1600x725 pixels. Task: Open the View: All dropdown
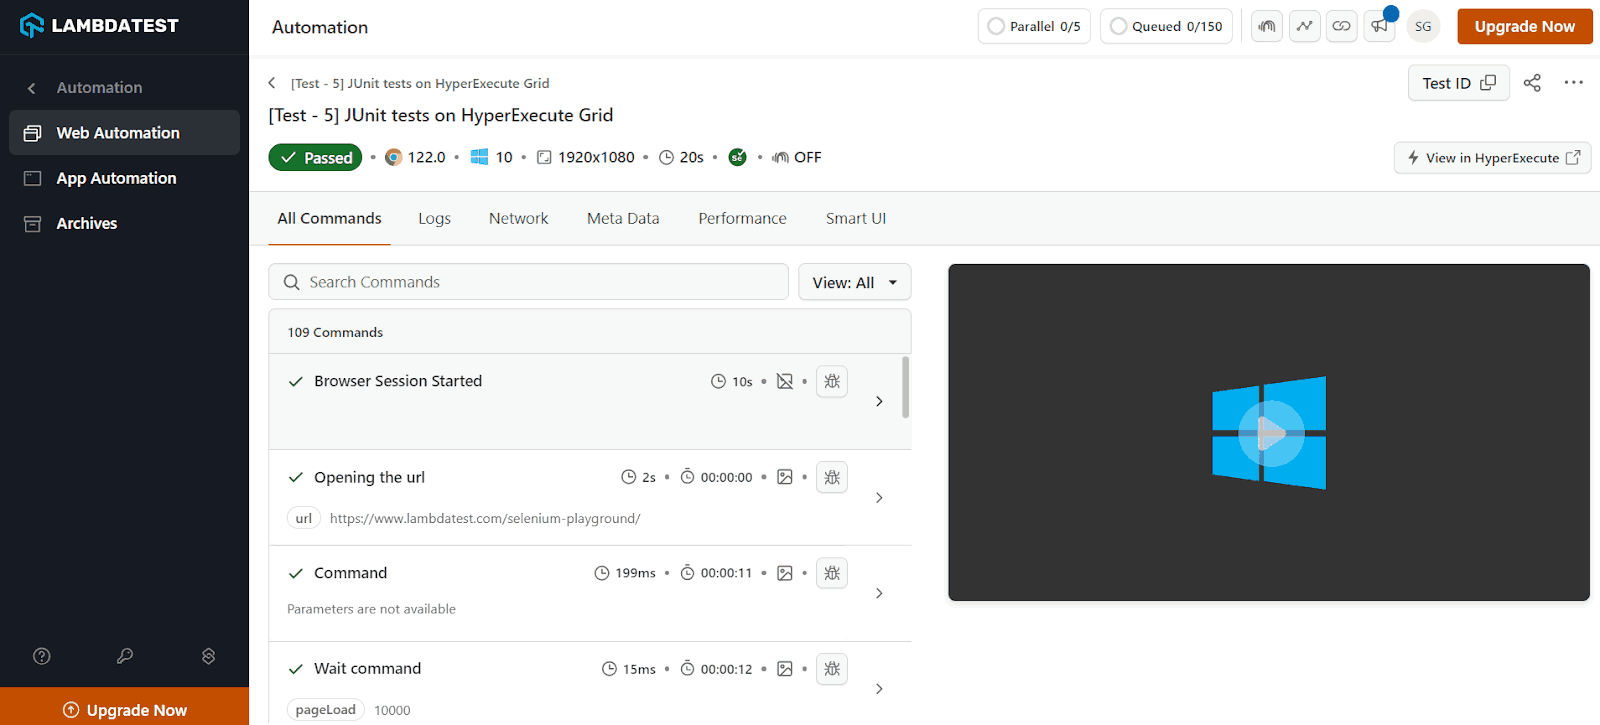pos(854,282)
